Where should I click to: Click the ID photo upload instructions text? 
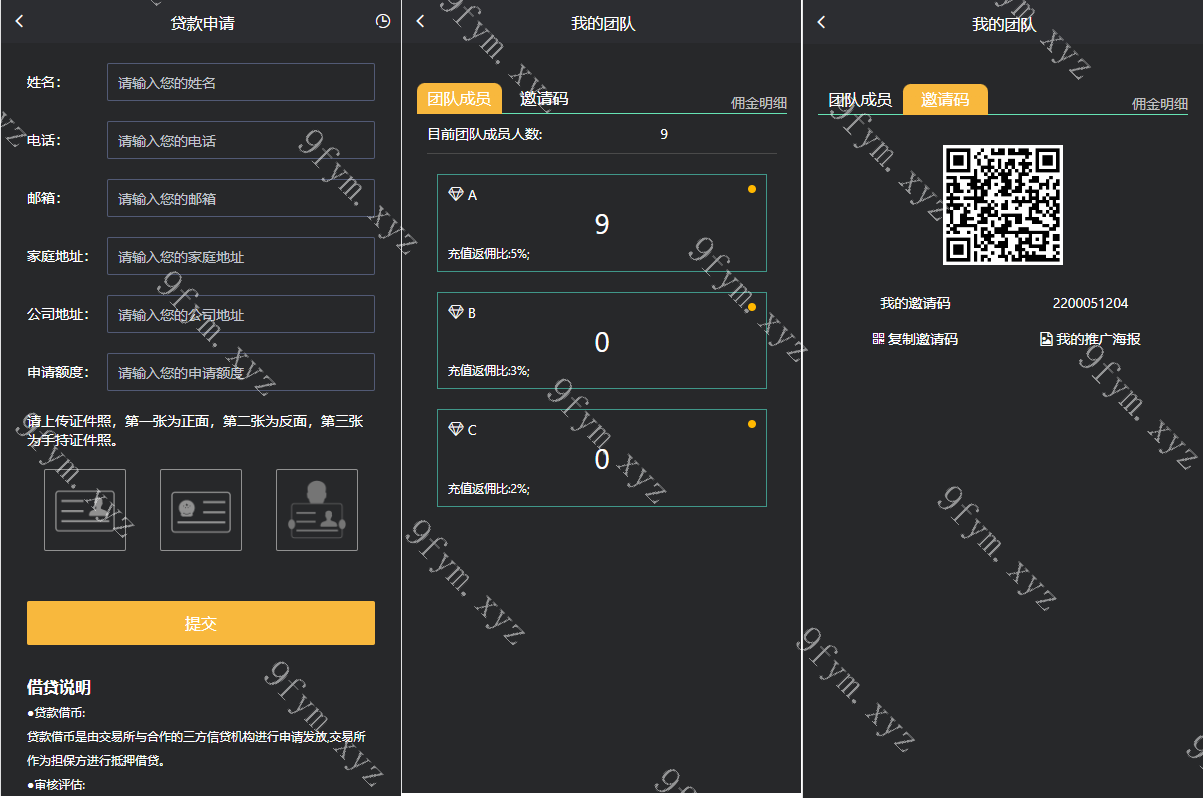pyautogui.click(x=196, y=431)
